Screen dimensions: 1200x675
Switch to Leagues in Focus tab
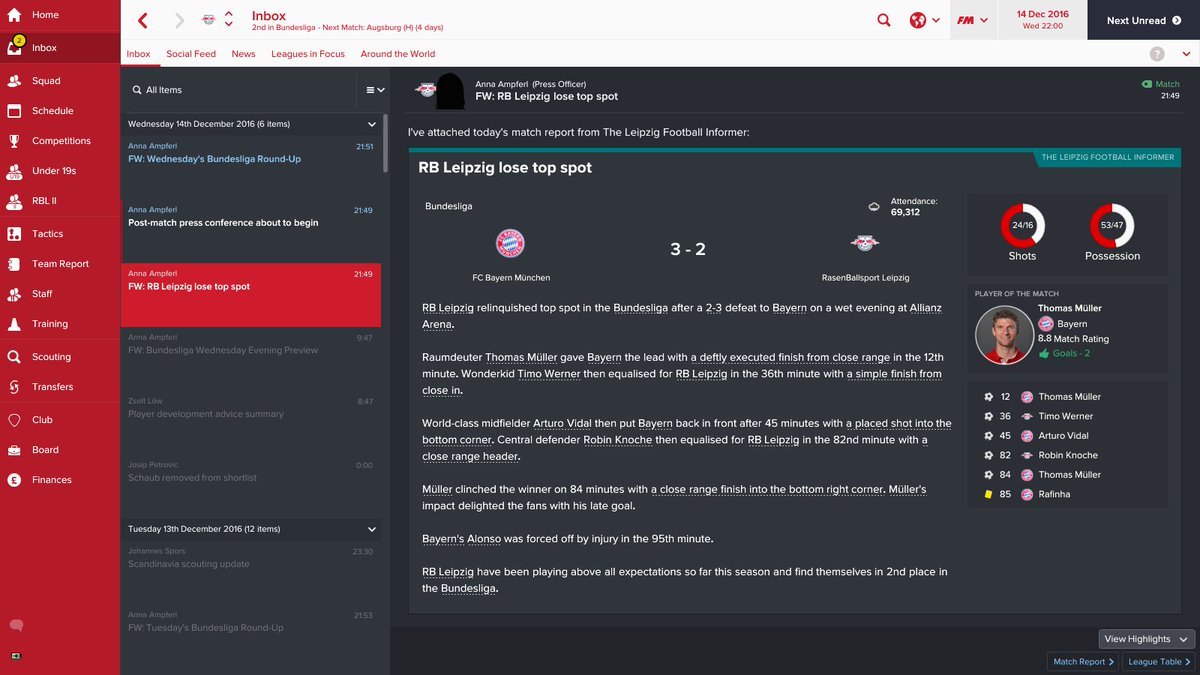[308, 54]
